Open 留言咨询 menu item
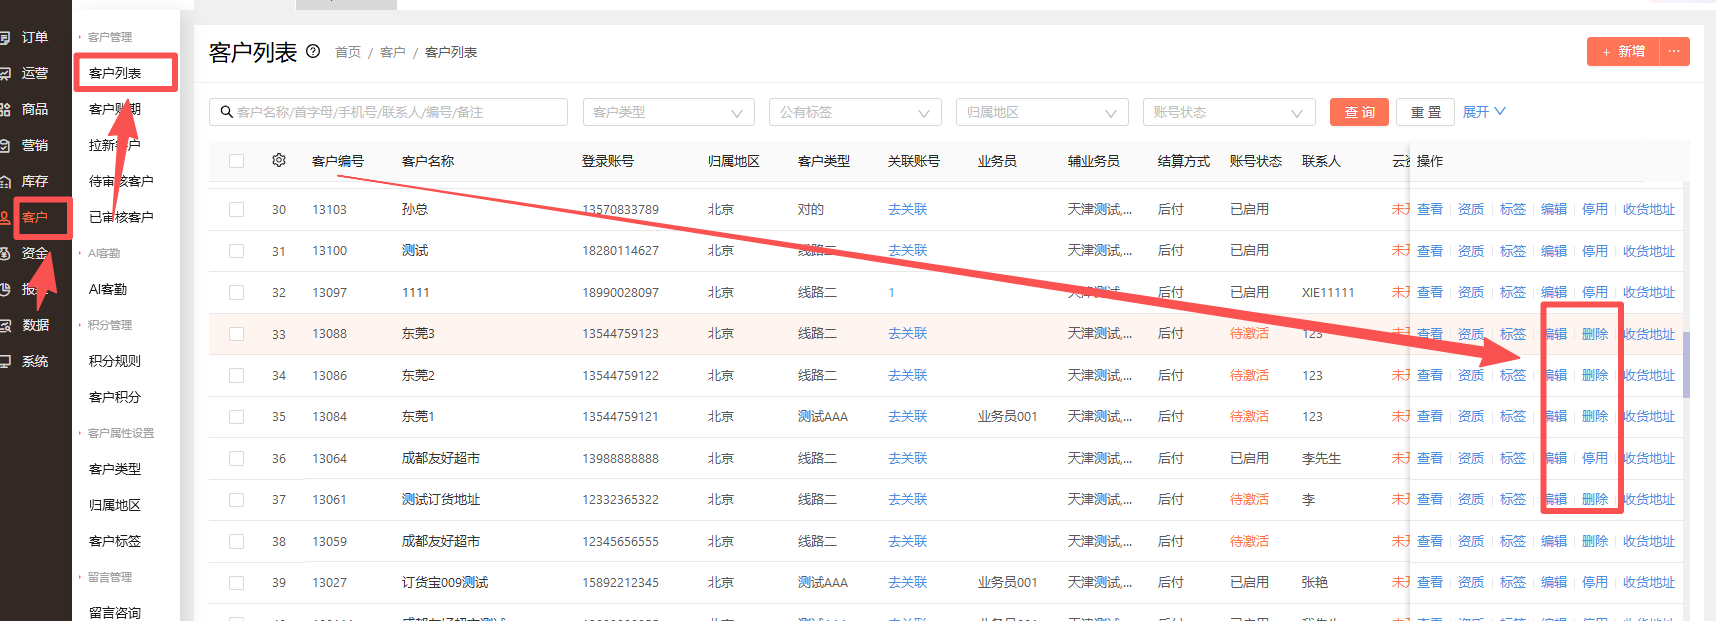 tap(115, 613)
